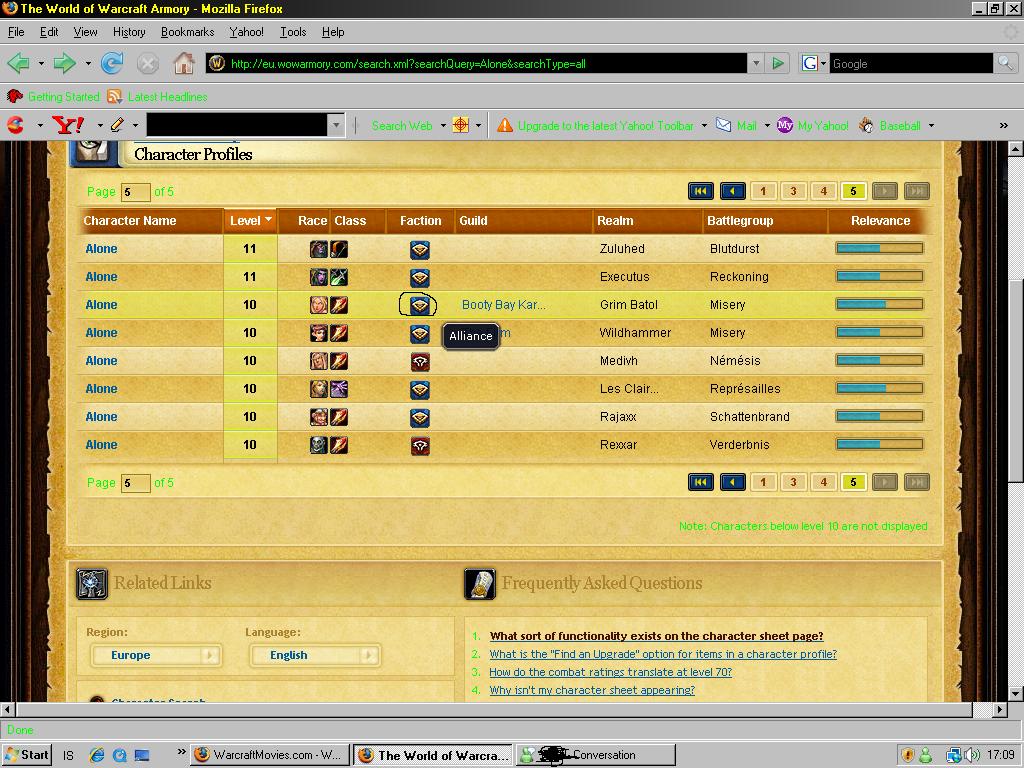Click class icon in Executus row

(339, 277)
